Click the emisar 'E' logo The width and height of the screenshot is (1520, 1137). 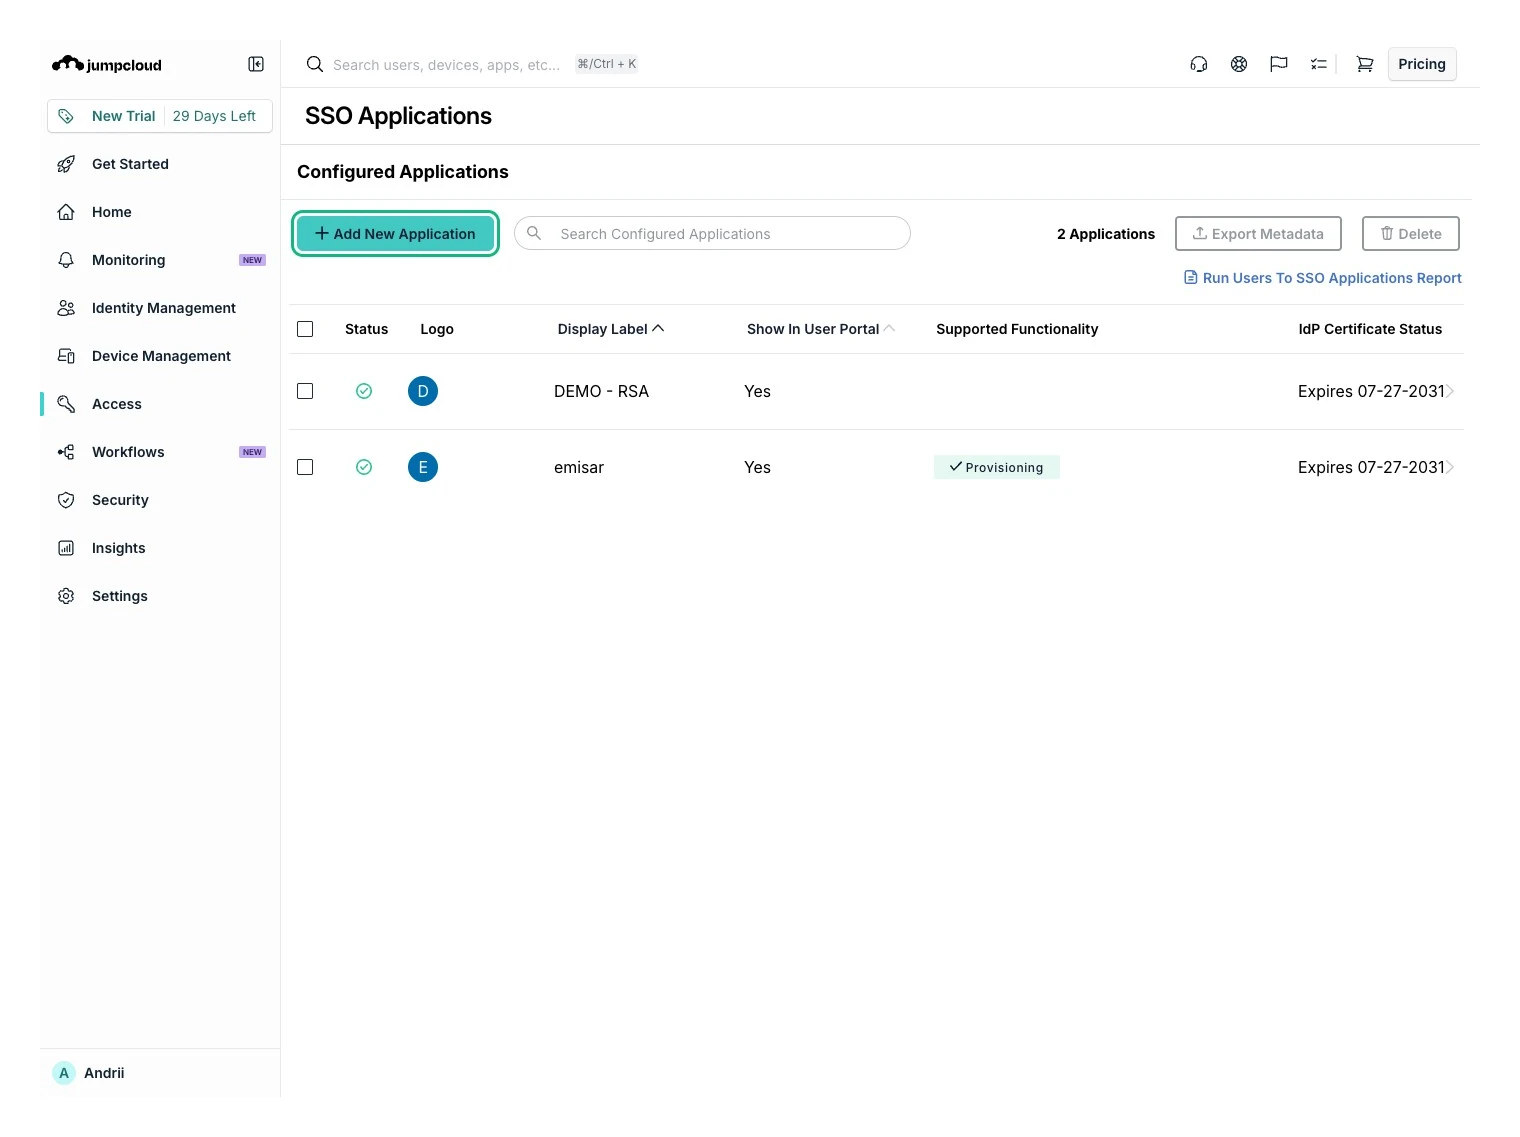423,467
